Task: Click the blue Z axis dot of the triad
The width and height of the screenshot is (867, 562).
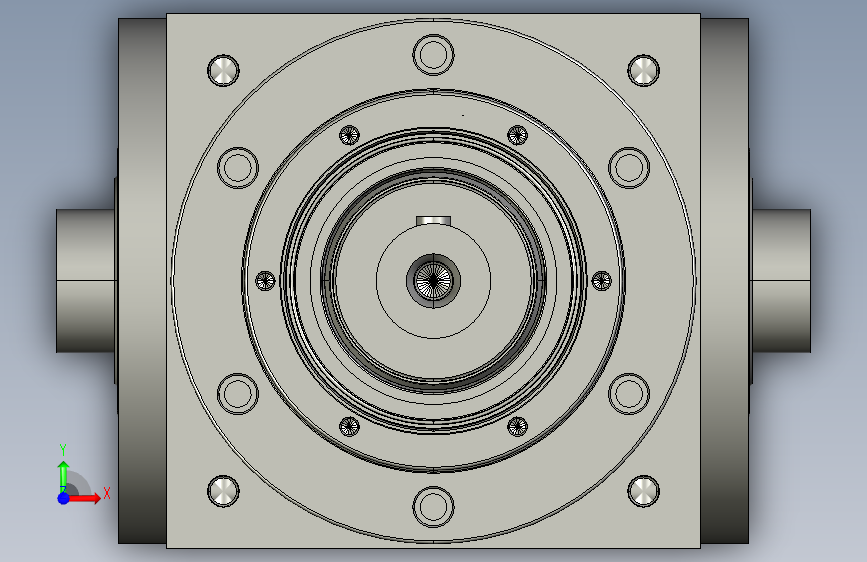Action: pos(64,498)
